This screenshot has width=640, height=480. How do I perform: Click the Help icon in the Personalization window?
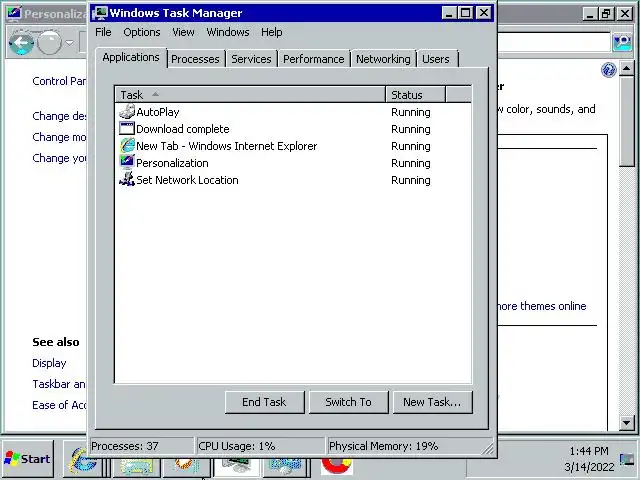(x=609, y=70)
